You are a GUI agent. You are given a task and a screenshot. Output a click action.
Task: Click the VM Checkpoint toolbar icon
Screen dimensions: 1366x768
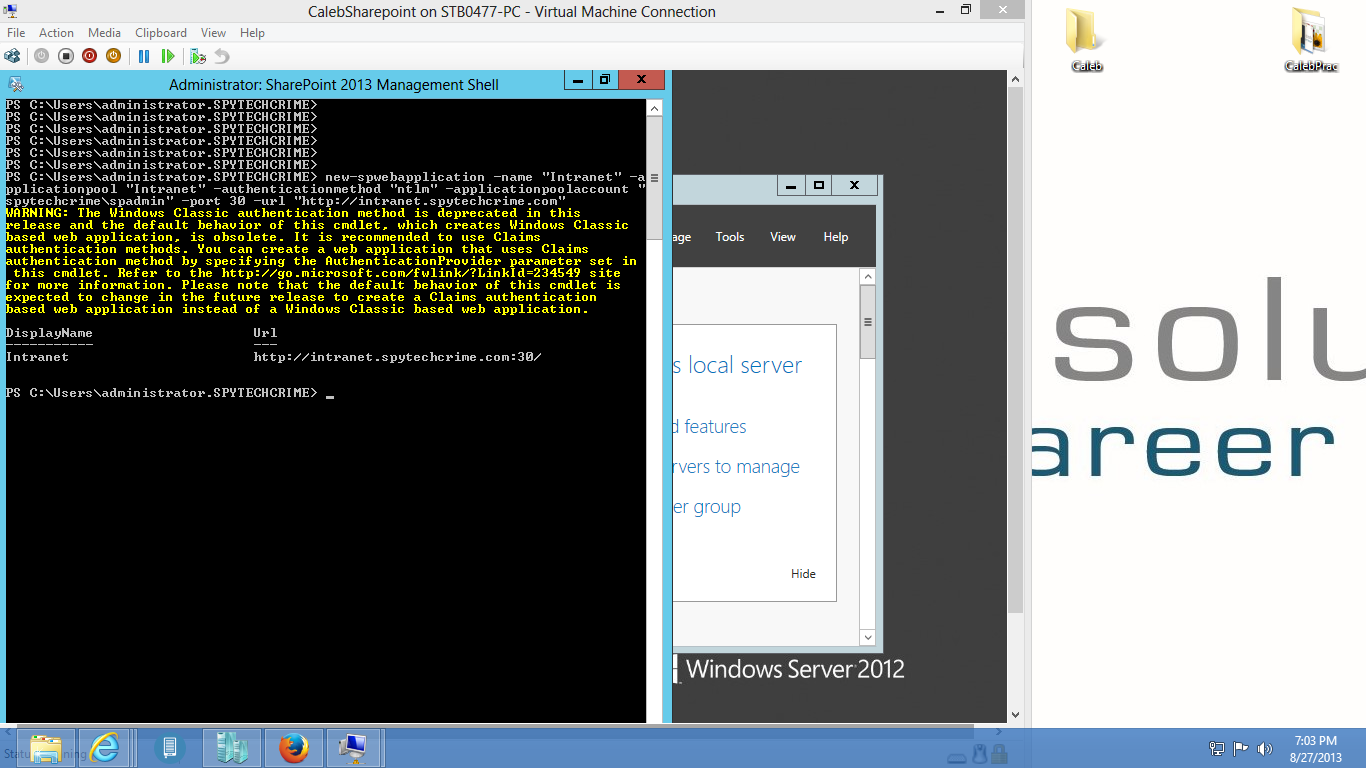click(198, 56)
